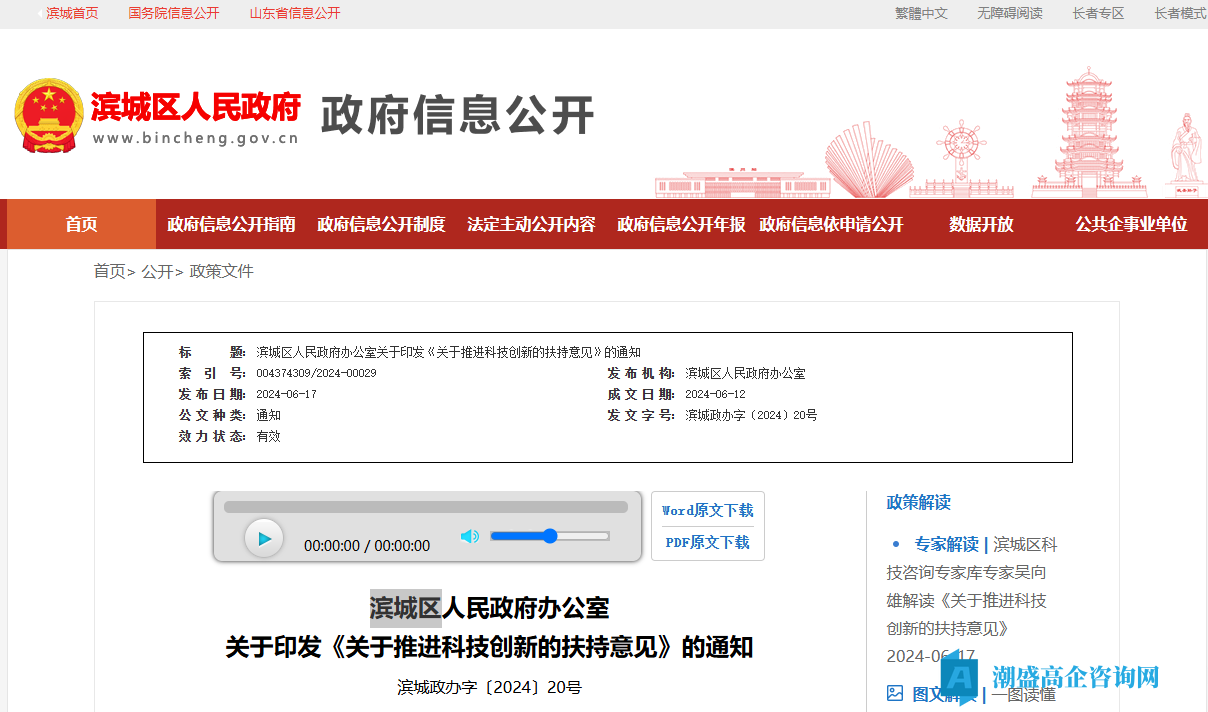1208x712 pixels.
Task: Mute audio using the speaker icon
Action: [469, 537]
